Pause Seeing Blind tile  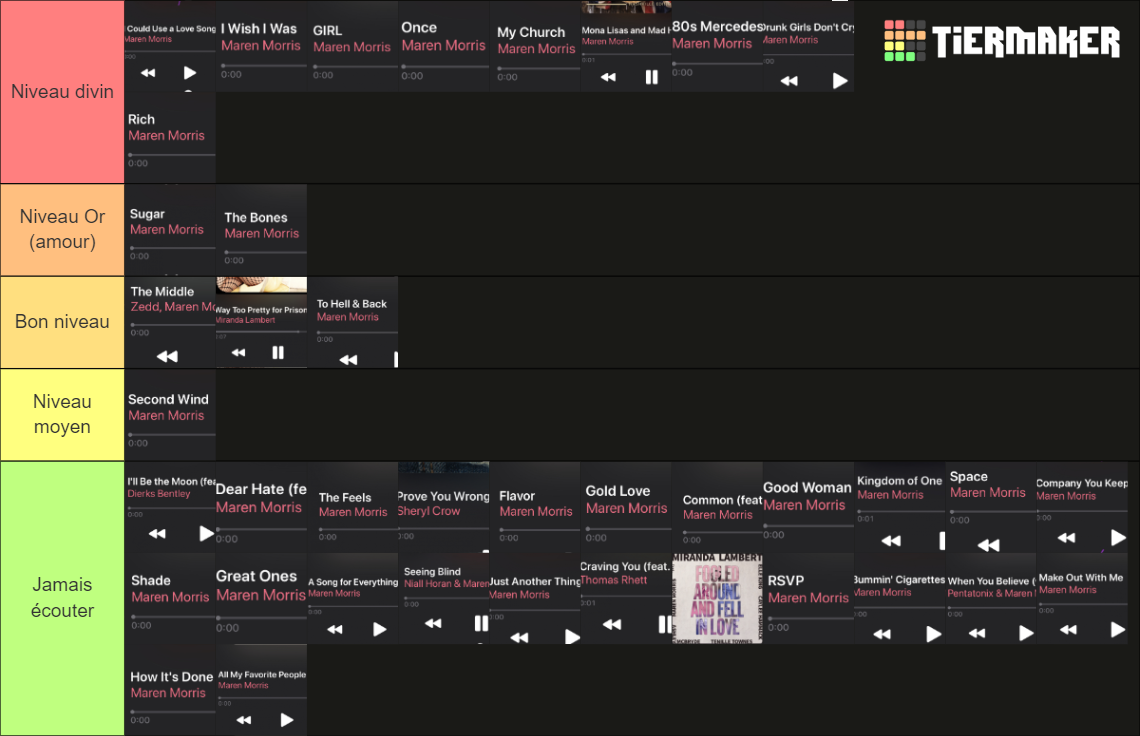[481, 623]
